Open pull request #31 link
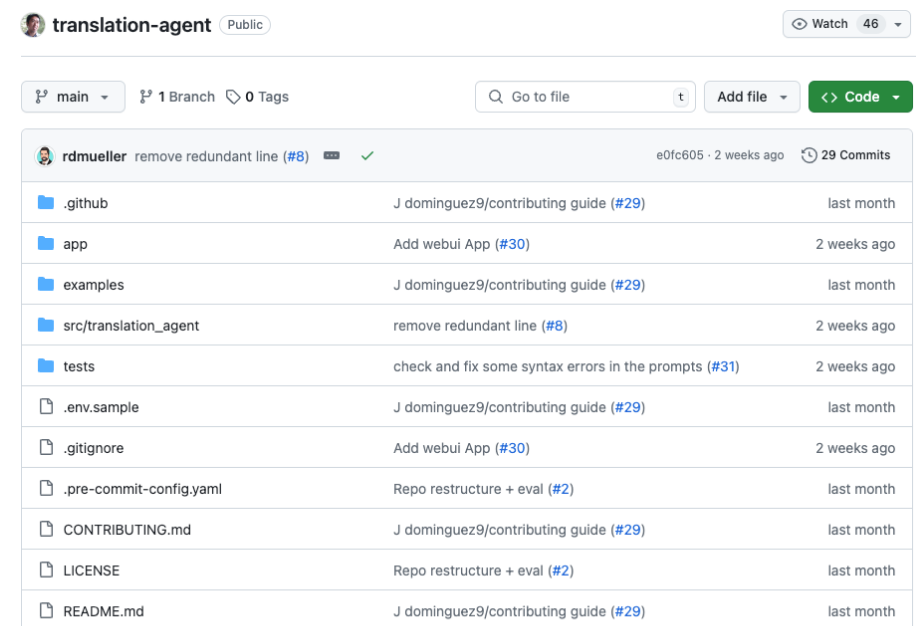 723,366
